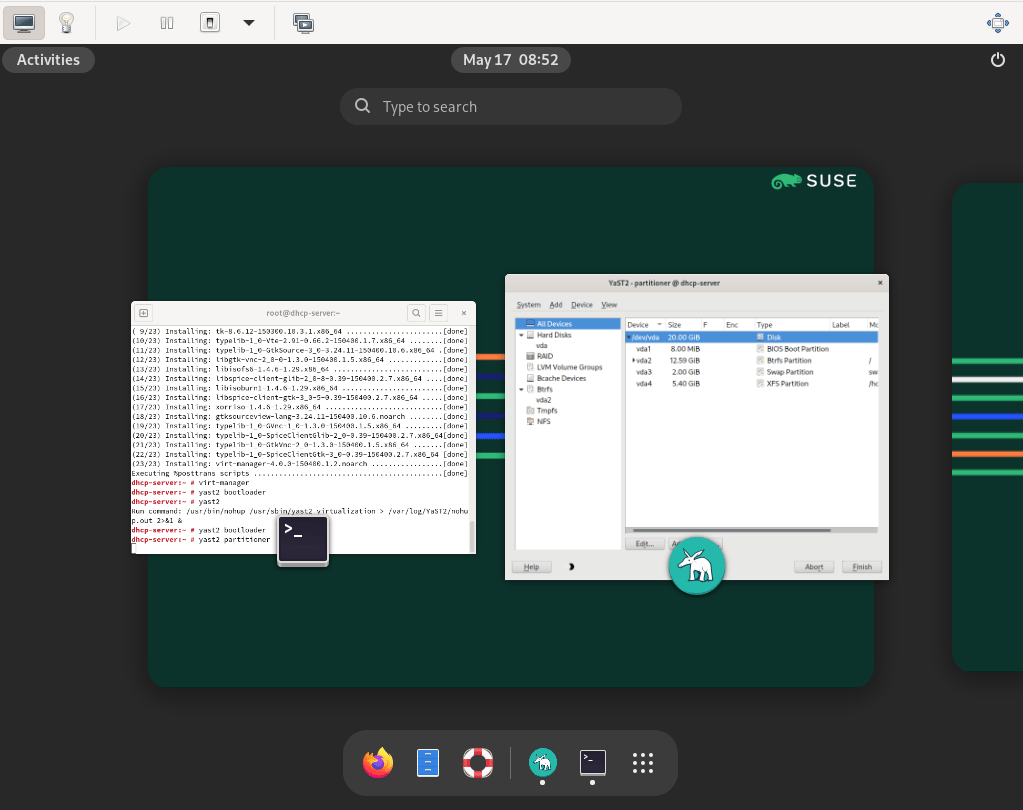Open the terminal search icon
Viewport: 1023px width, 810px height.
pyautogui.click(x=416, y=312)
